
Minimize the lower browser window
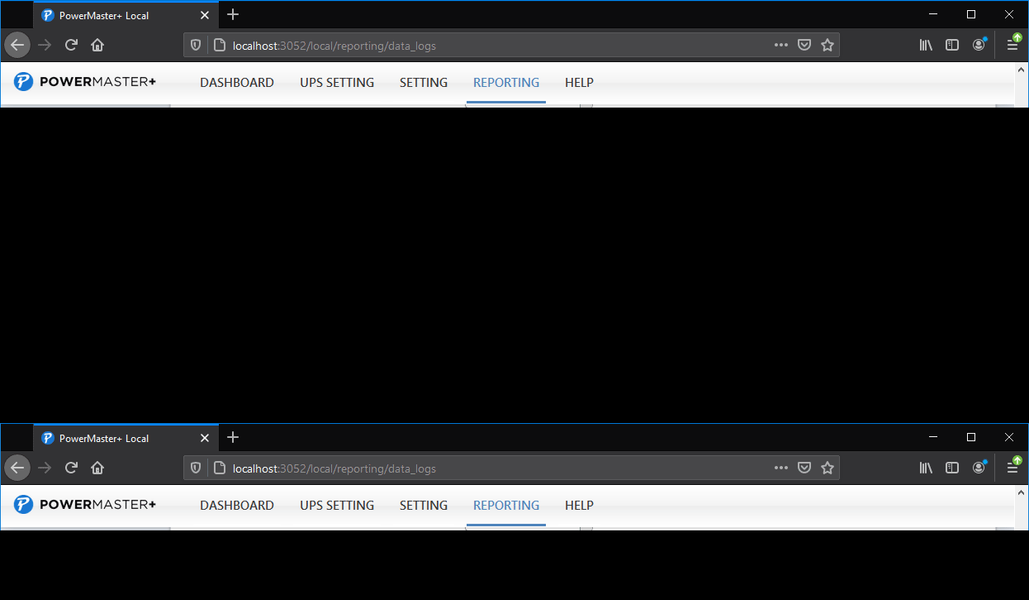[933, 437]
